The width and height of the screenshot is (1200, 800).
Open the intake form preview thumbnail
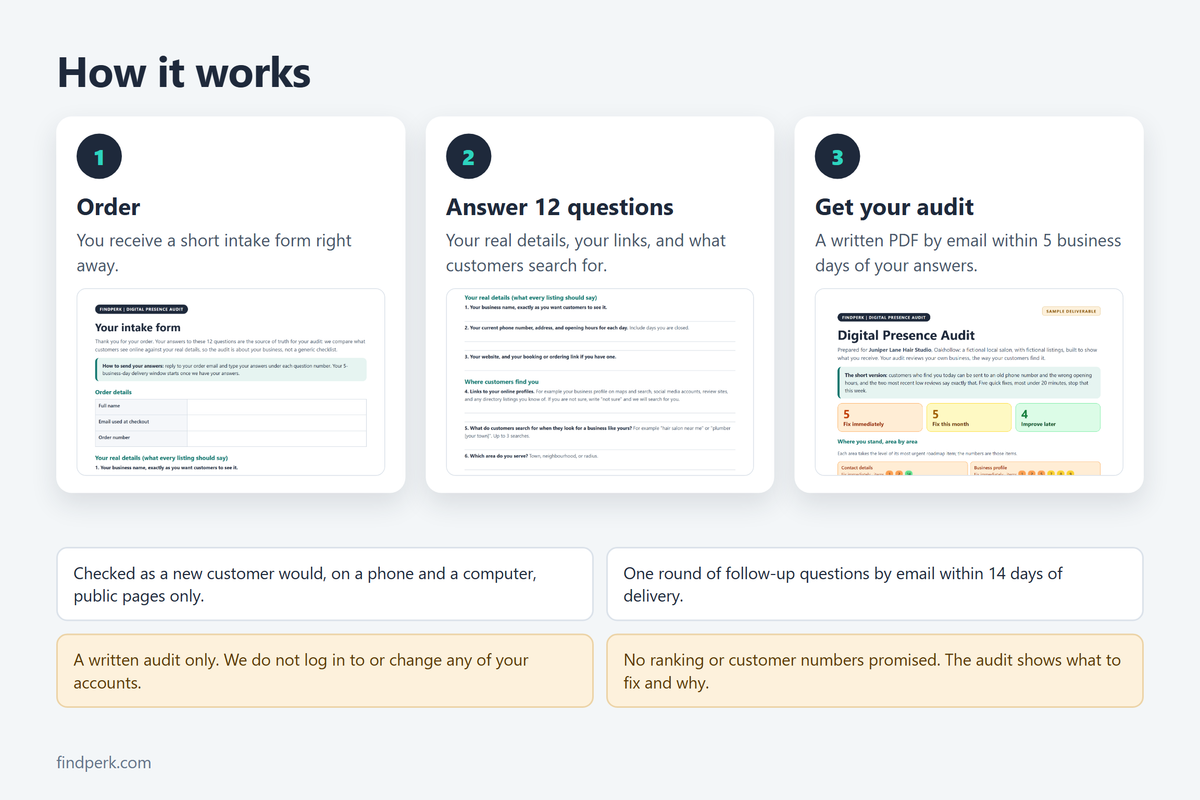(231, 382)
